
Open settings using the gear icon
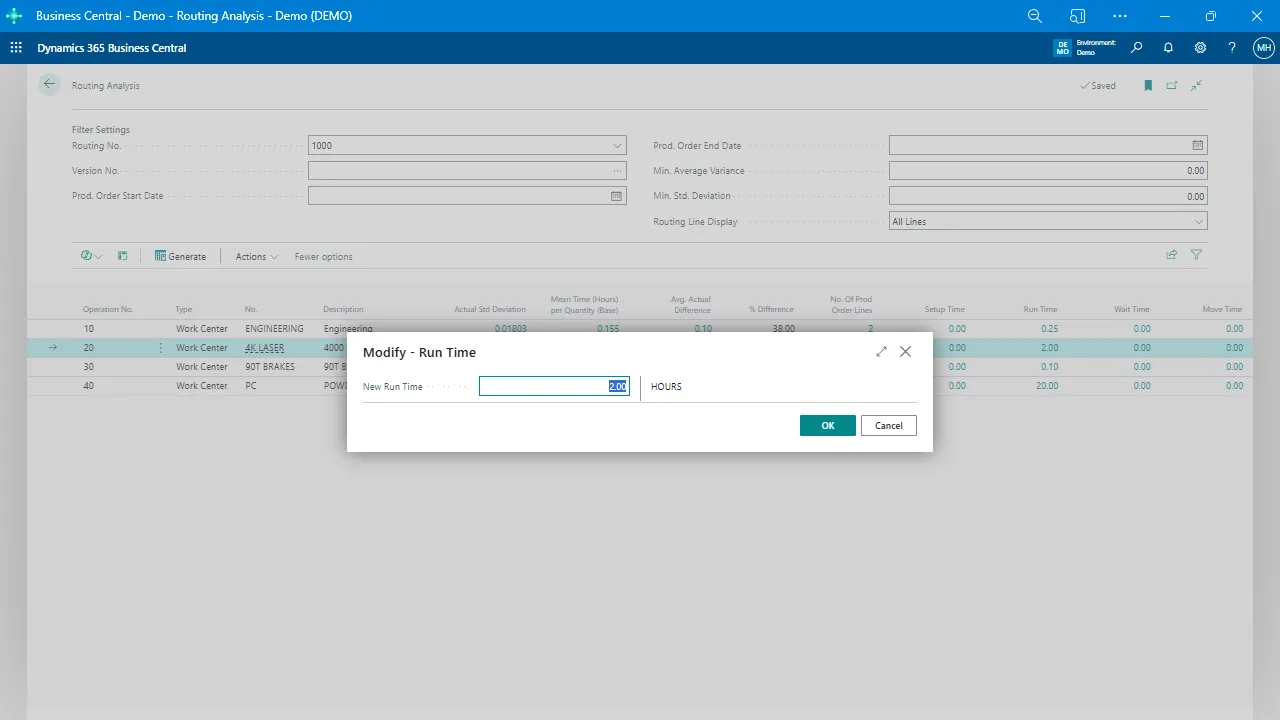(1200, 47)
